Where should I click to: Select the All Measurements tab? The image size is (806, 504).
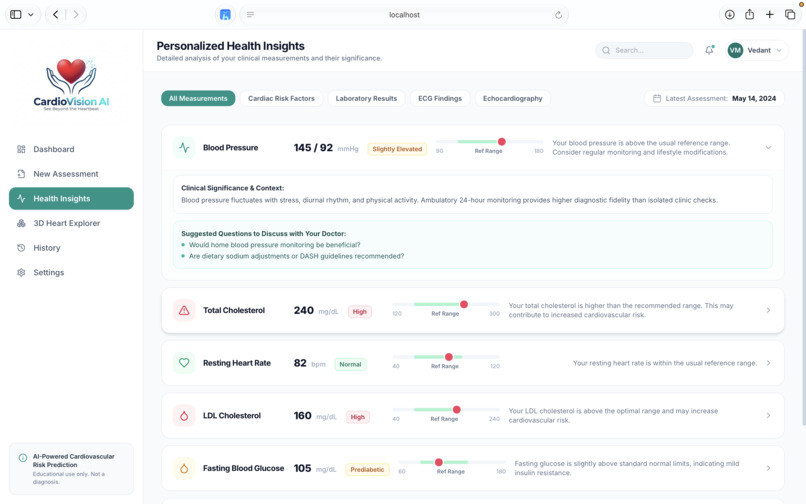(198, 98)
